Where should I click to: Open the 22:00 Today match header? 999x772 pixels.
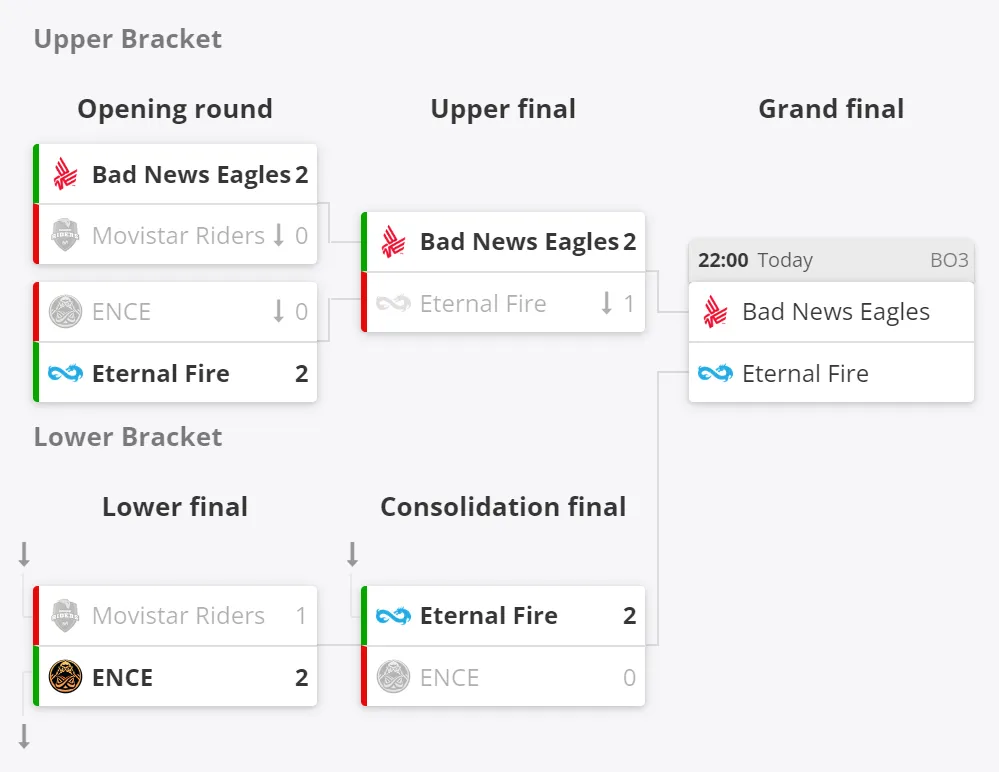[831, 261]
